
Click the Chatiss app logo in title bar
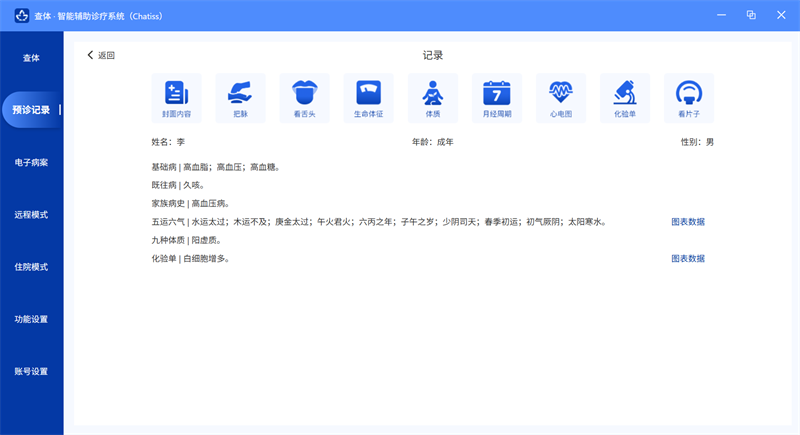21,16
